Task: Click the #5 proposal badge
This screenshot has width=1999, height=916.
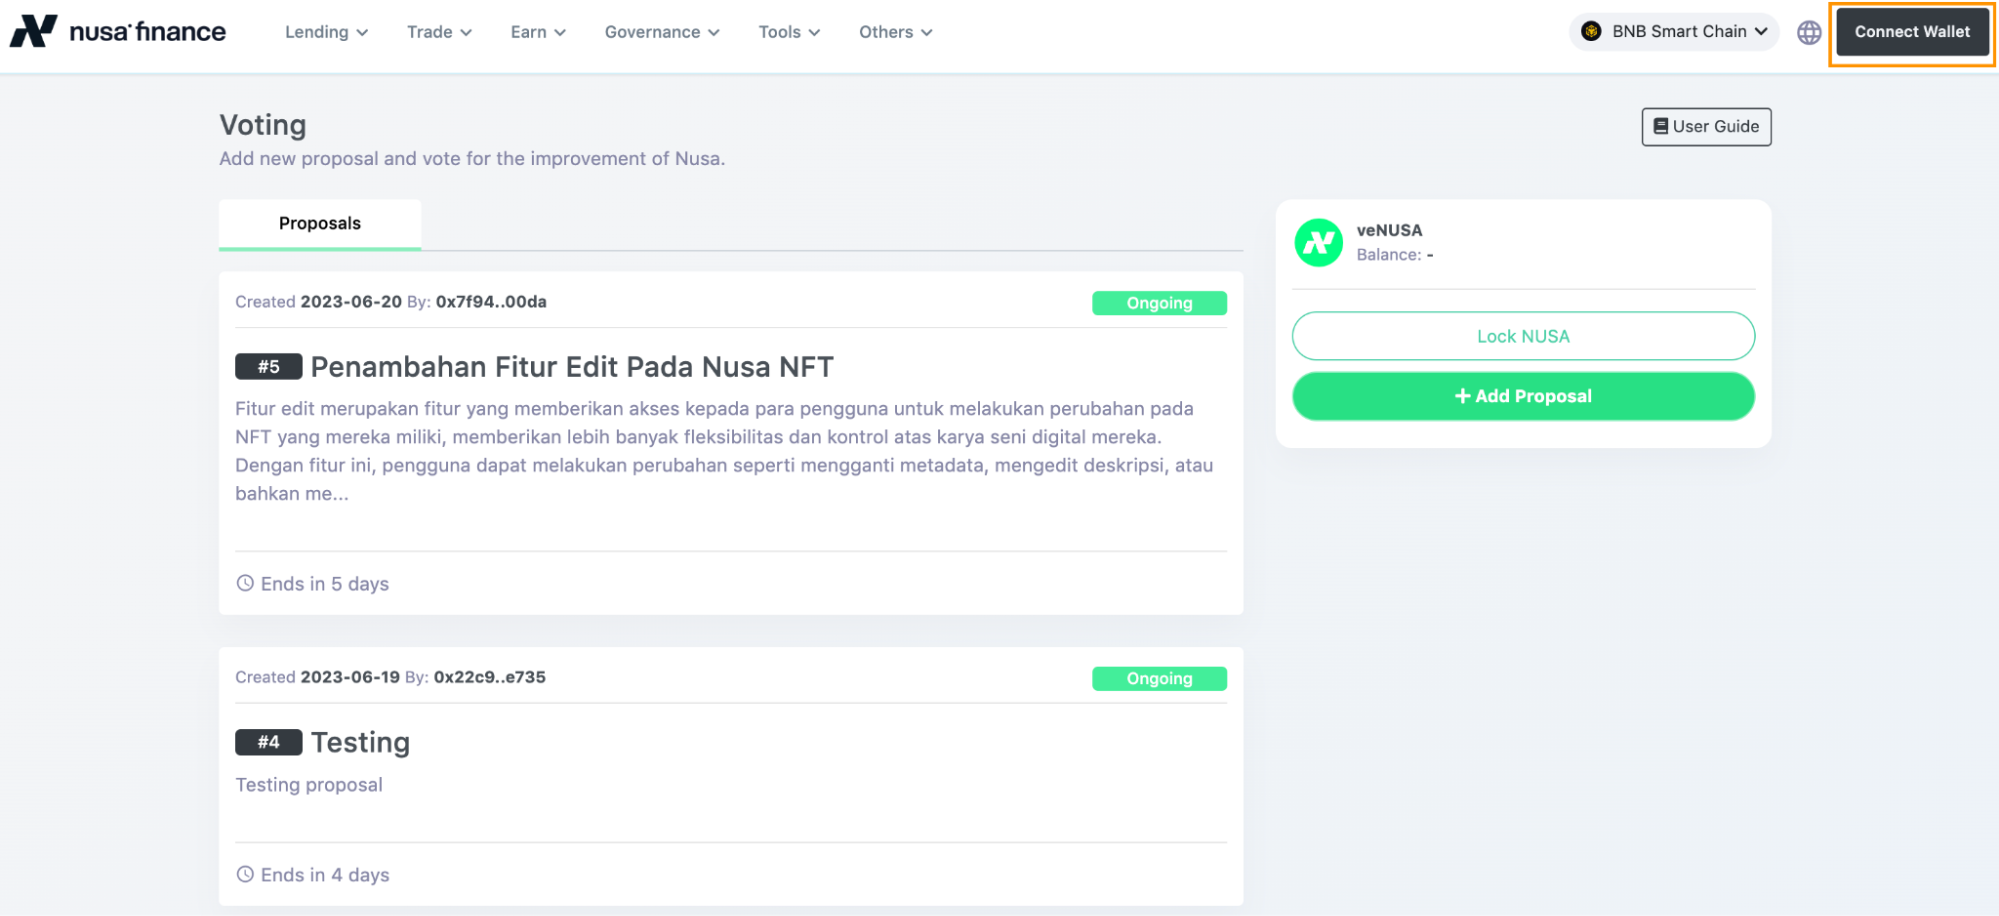Action: tap(268, 367)
